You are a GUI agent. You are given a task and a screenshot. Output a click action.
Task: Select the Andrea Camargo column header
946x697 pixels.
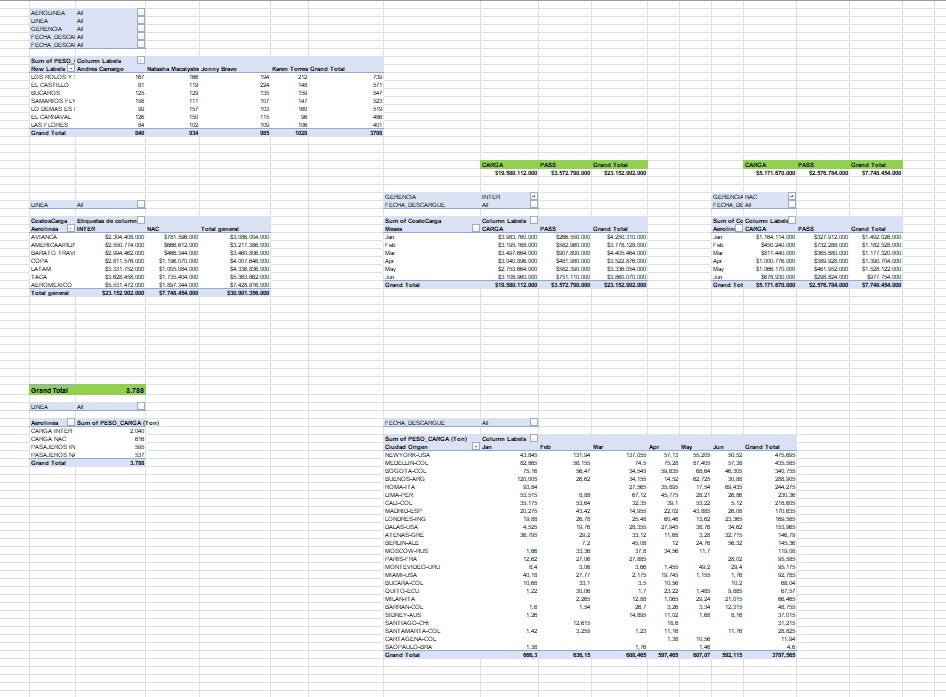tap(100, 69)
